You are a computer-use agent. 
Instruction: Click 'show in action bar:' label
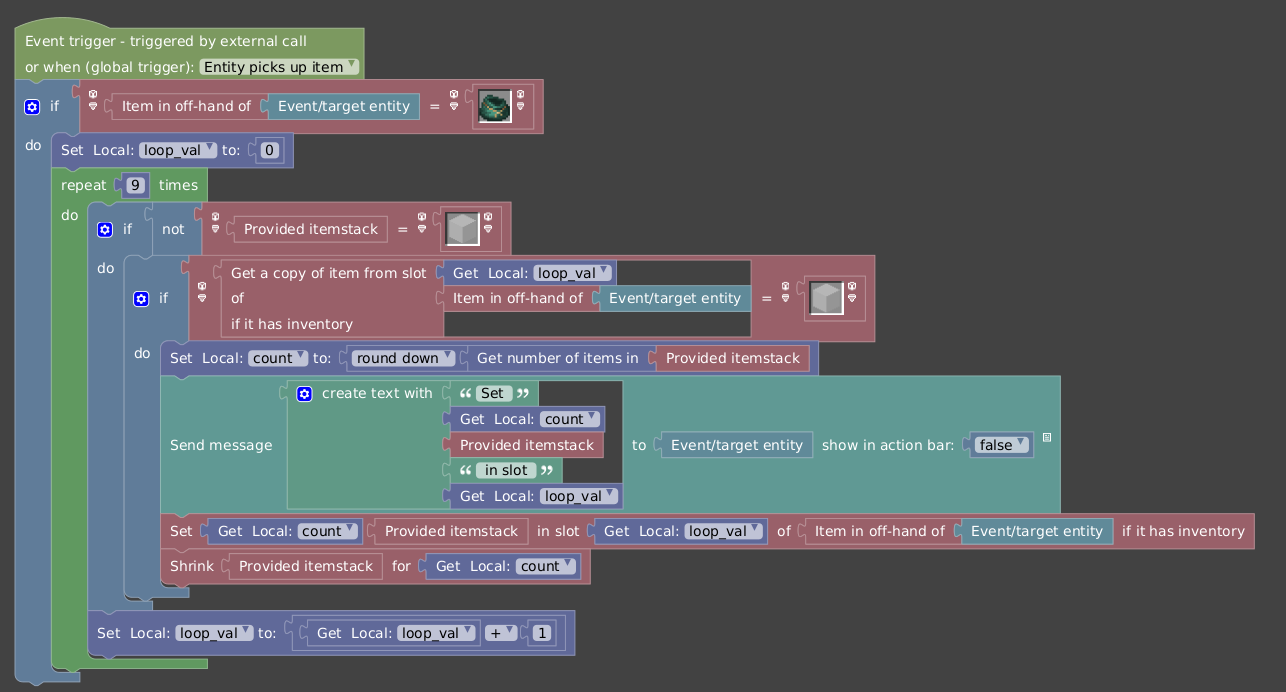click(x=888, y=445)
